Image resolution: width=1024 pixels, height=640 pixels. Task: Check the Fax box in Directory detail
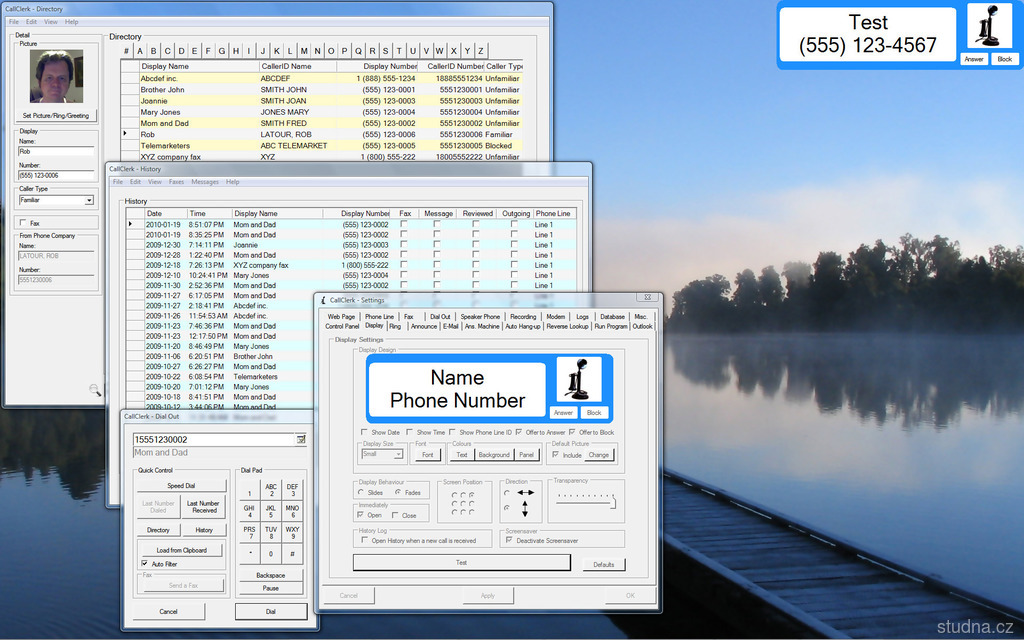(x=24, y=223)
